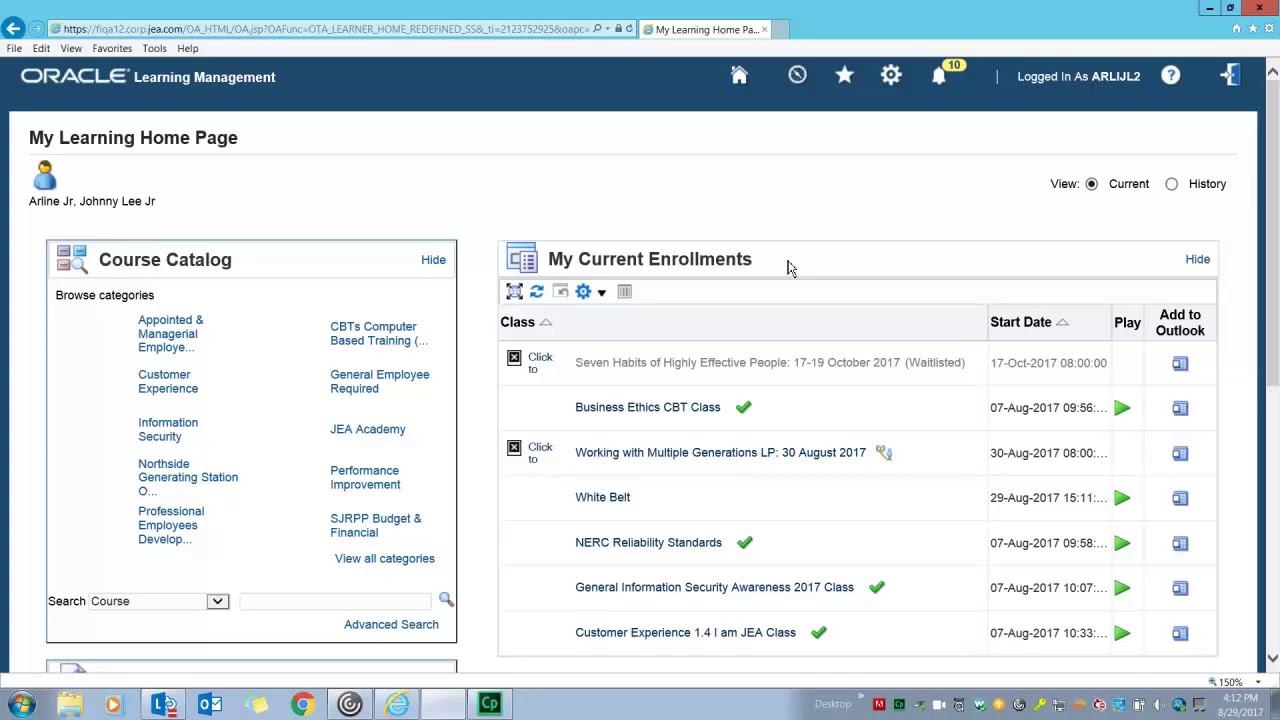The height and width of the screenshot is (720, 1280).
Task: Play General Information Security Awareness 2017 Class
Action: pyautogui.click(x=1122, y=588)
